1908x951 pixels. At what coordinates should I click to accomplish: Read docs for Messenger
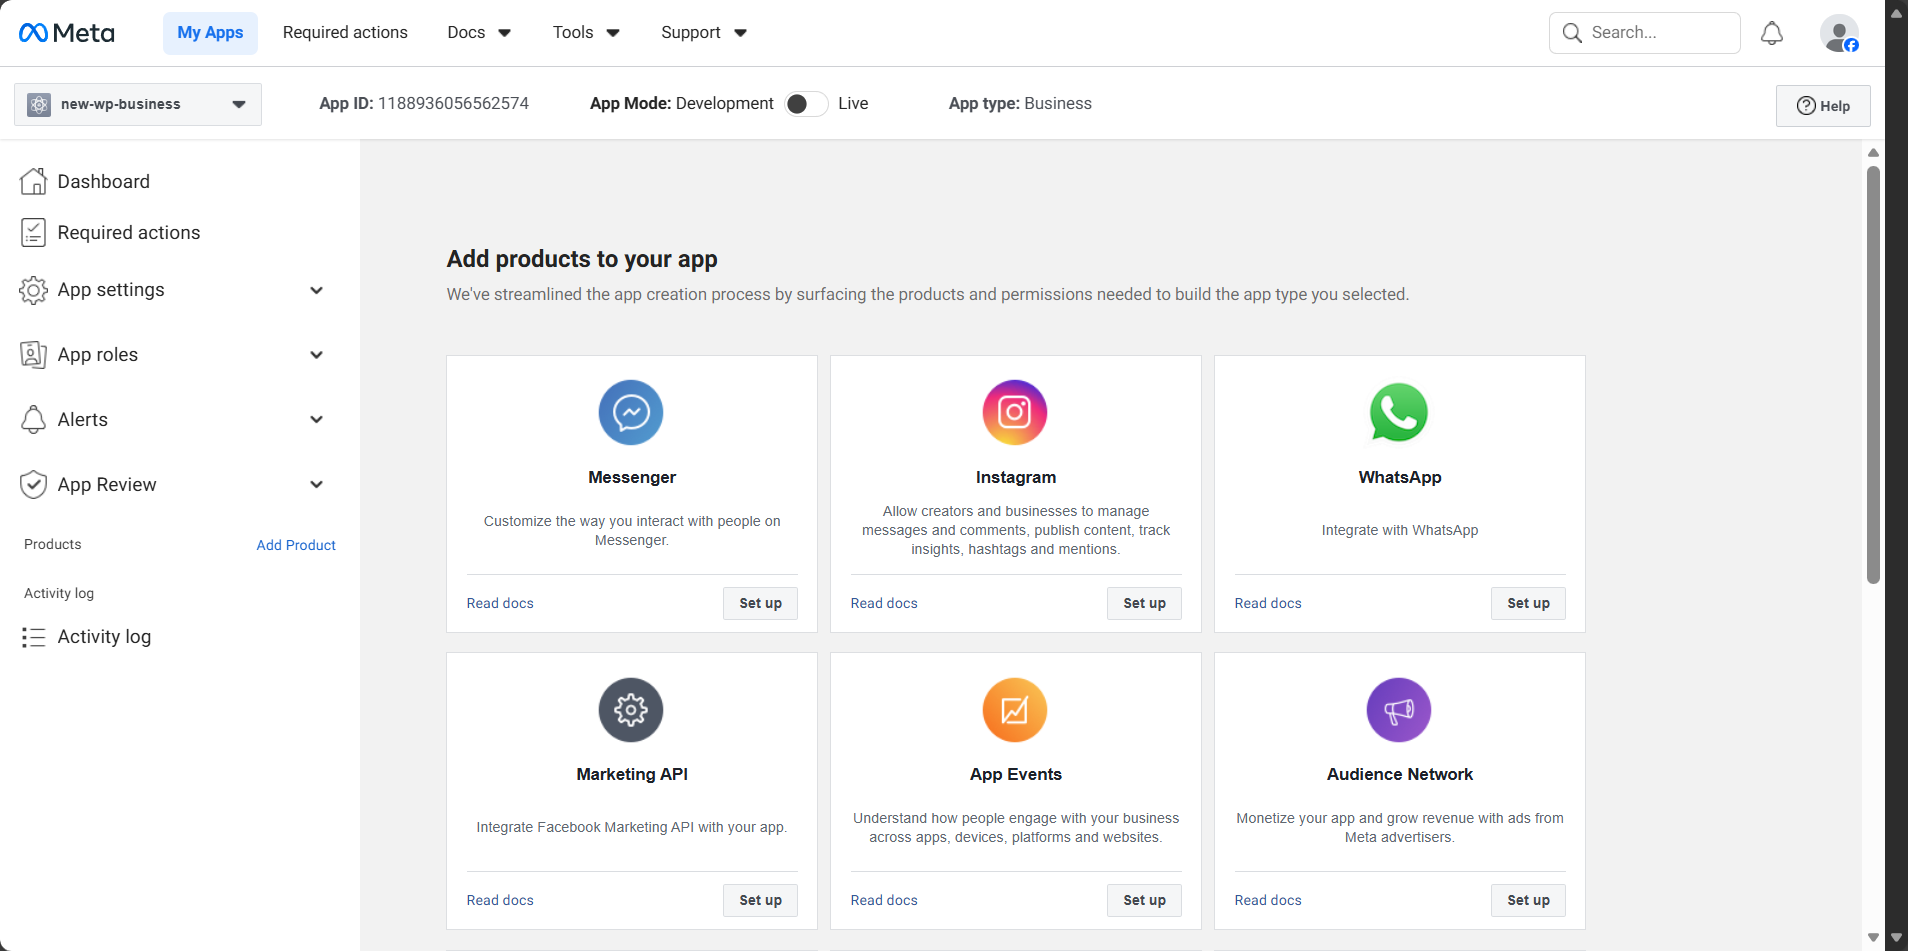[500, 603]
